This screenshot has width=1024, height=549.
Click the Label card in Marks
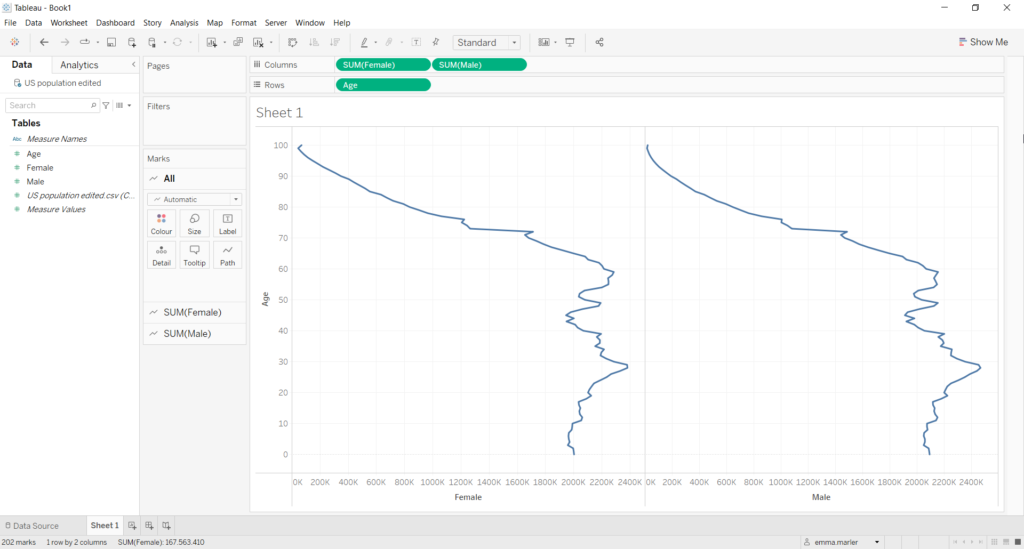pyautogui.click(x=227, y=224)
